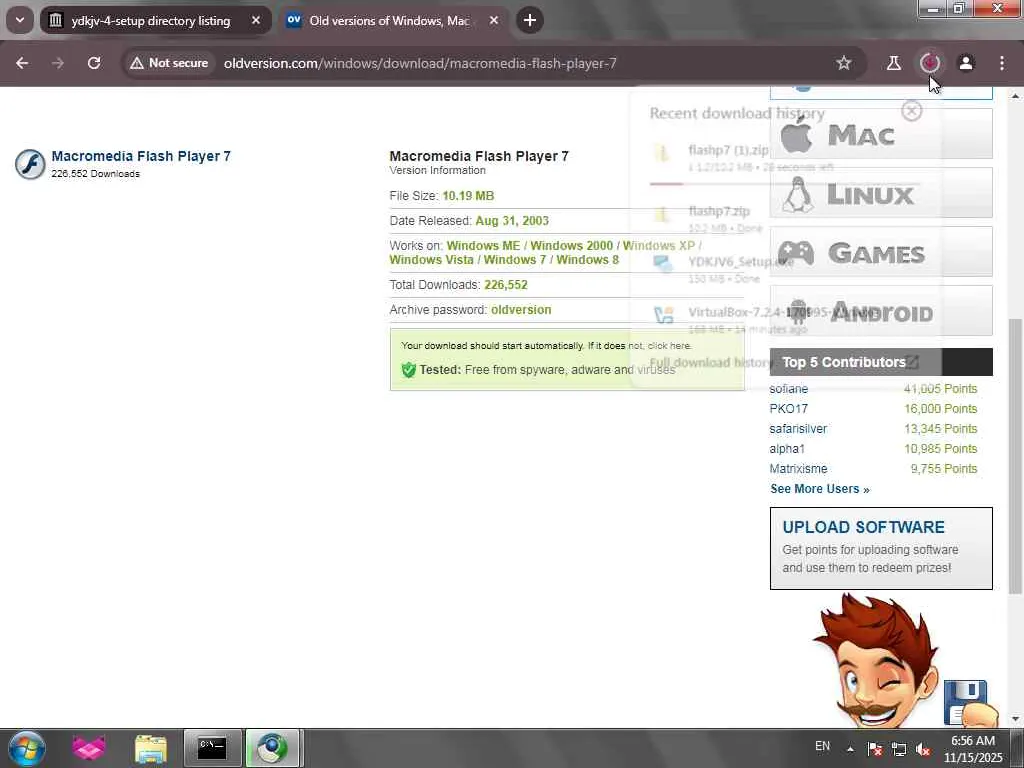The image size is (1024, 768).
Task: Open the Windows Start menu orb
Action: point(27,748)
